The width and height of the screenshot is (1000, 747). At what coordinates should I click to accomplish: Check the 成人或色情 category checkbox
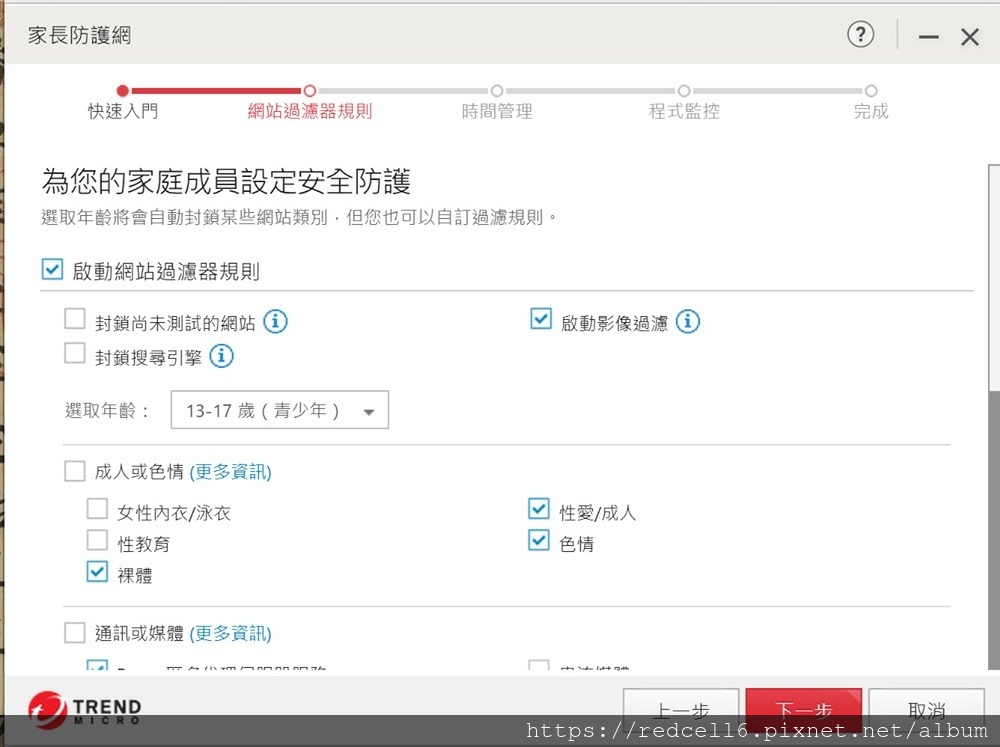(x=75, y=471)
